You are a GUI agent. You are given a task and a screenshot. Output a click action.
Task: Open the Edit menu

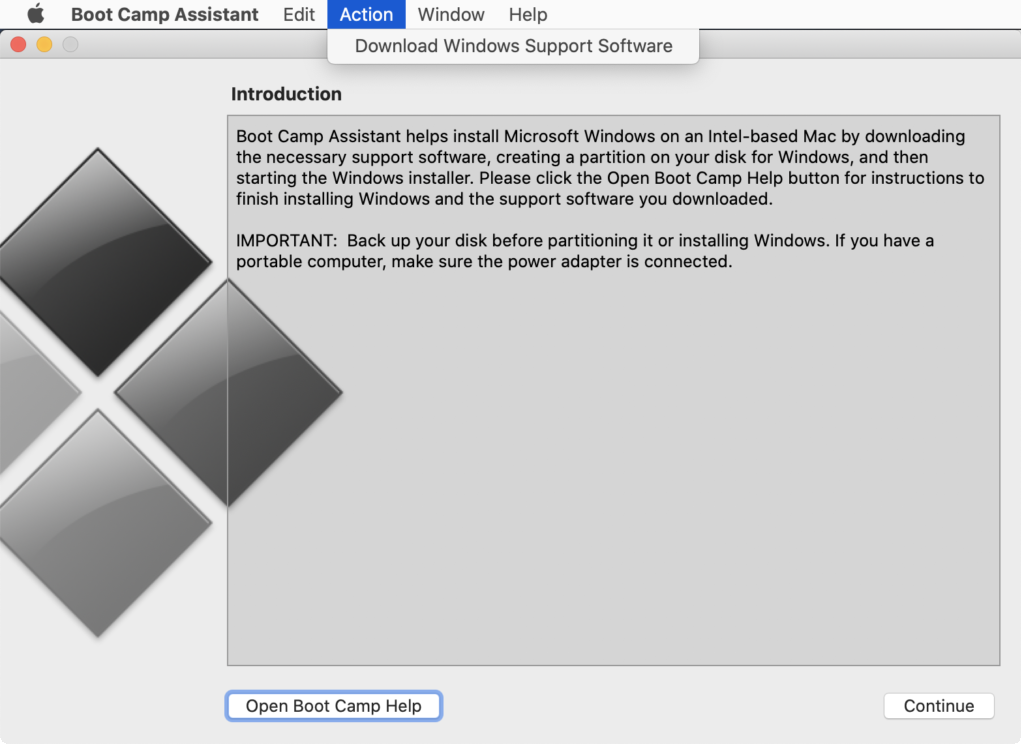tap(299, 14)
